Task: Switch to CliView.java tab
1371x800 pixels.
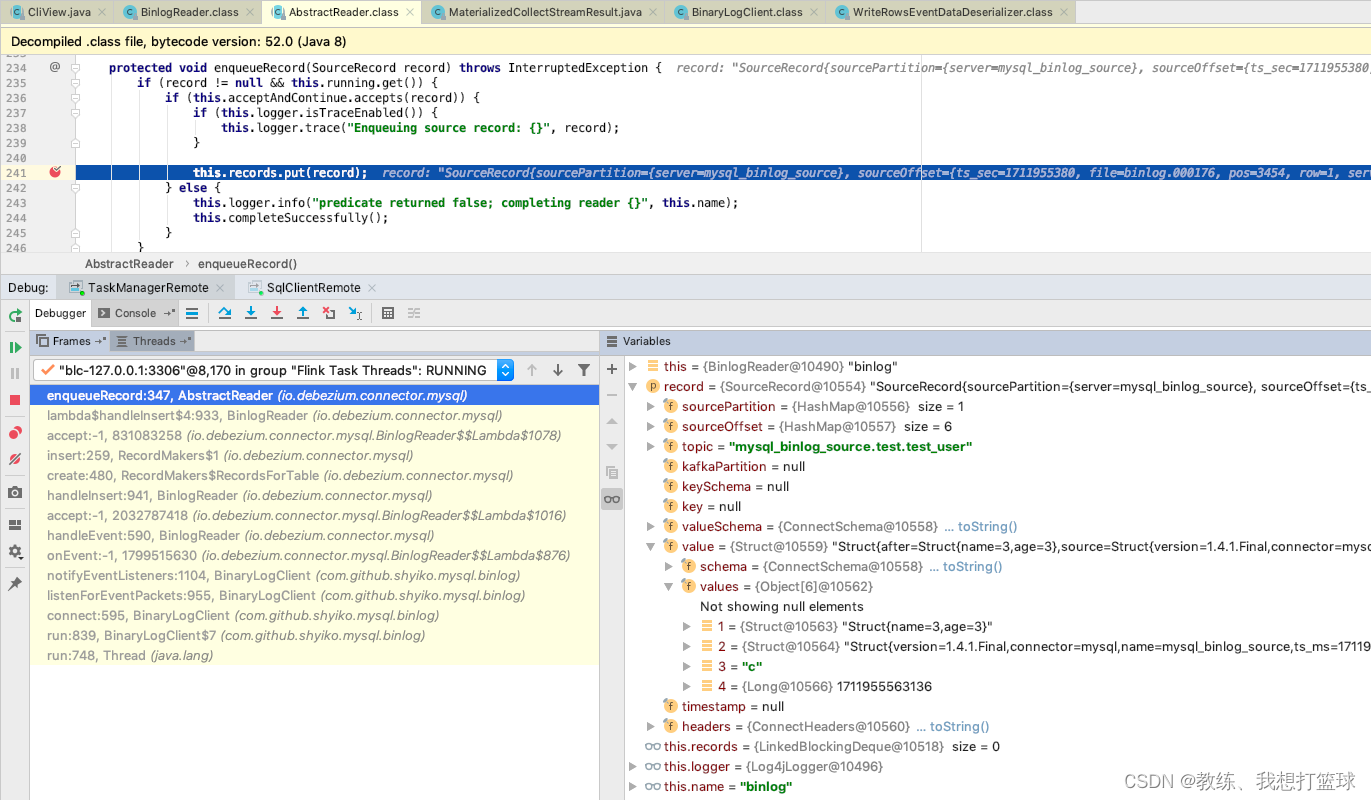Action: click(x=57, y=12)
